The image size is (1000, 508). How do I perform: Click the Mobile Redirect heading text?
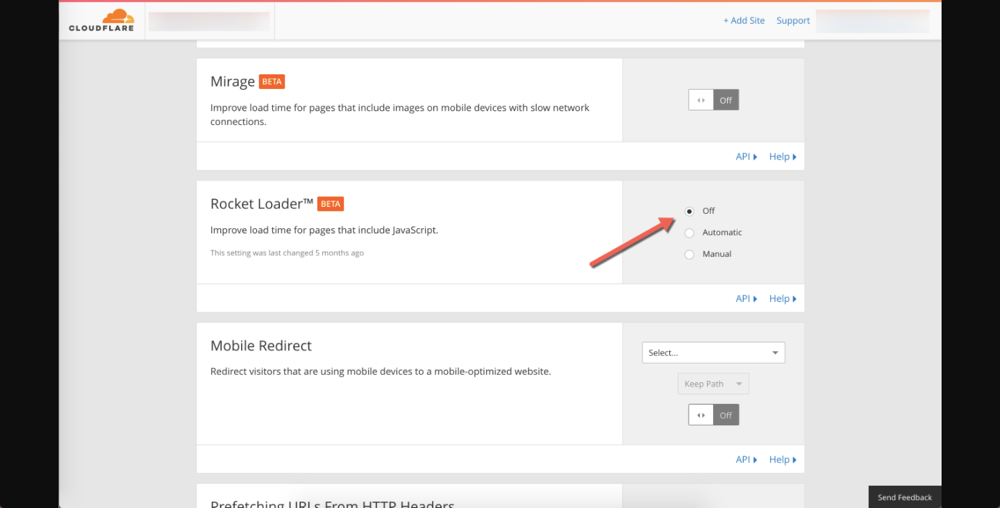pos(261,345)
